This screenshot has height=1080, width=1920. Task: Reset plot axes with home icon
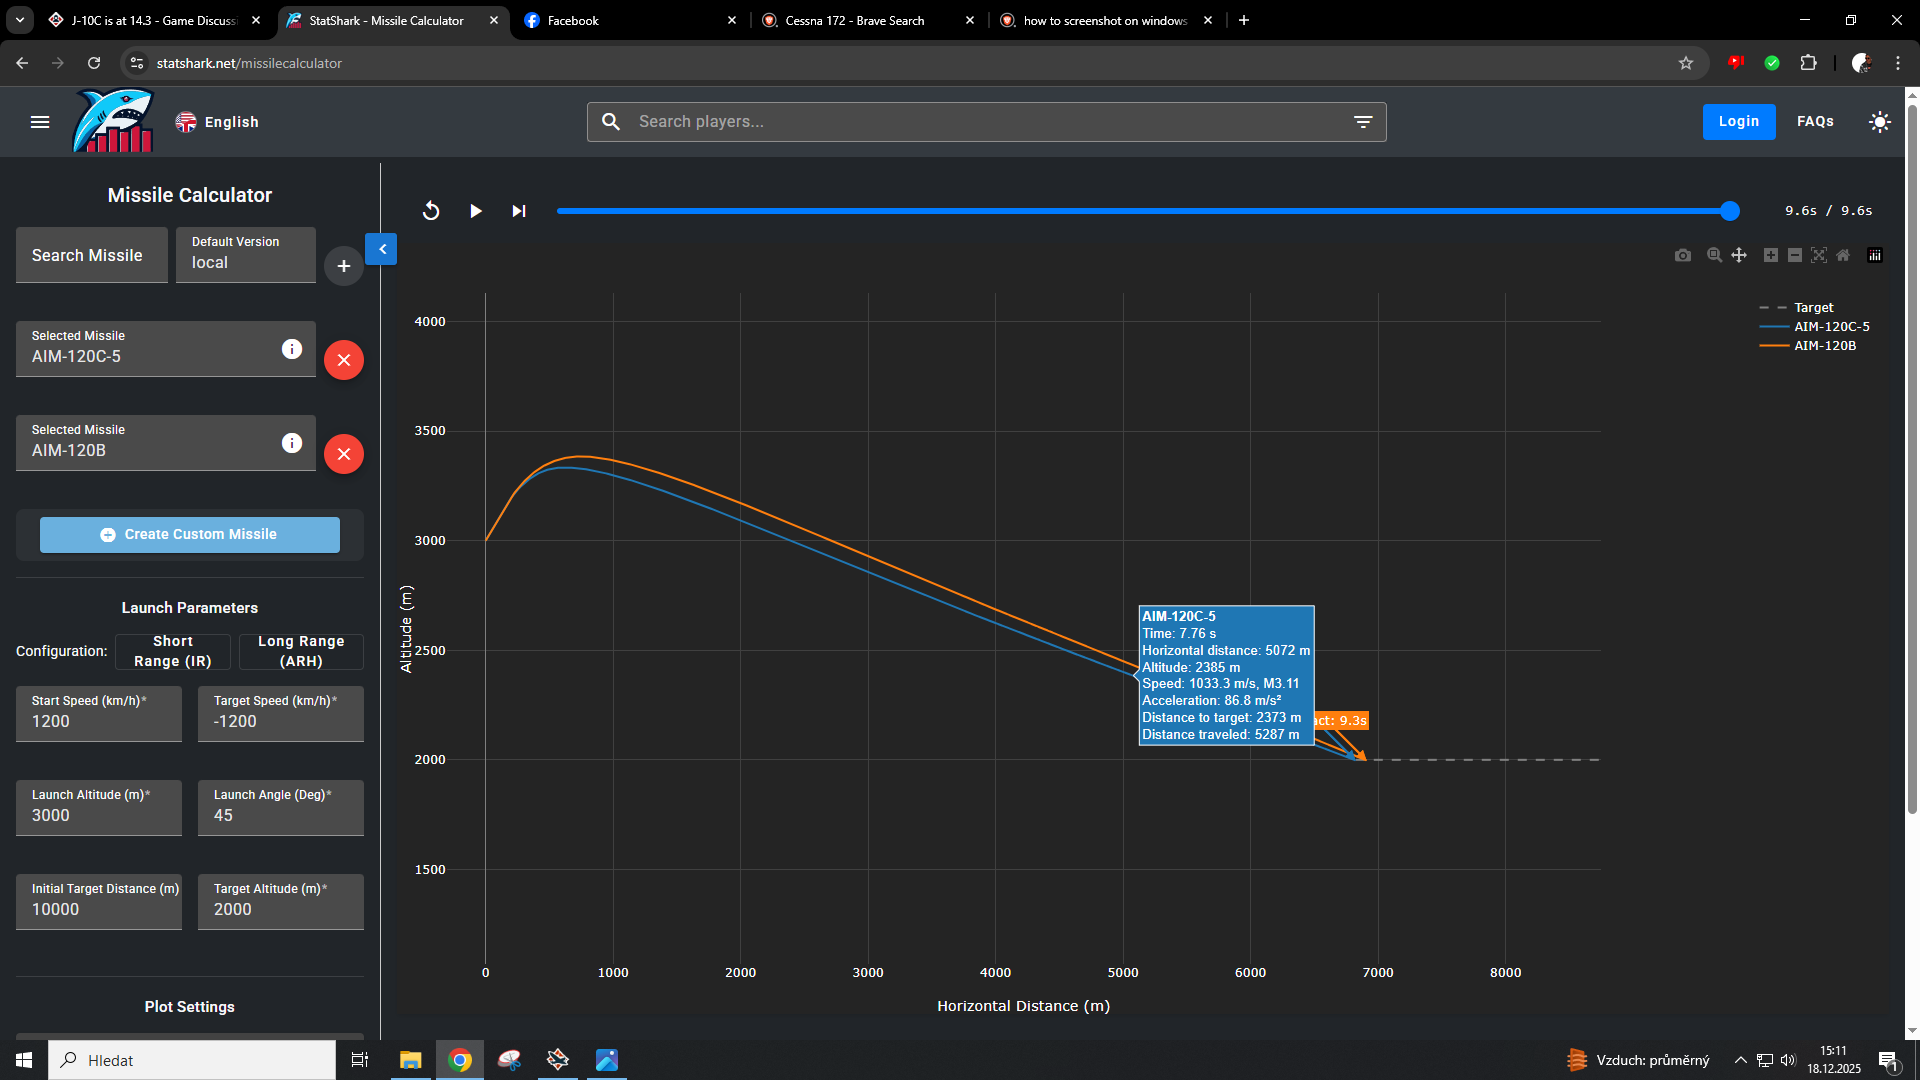pyautogui.click(x=1843, y=255)
